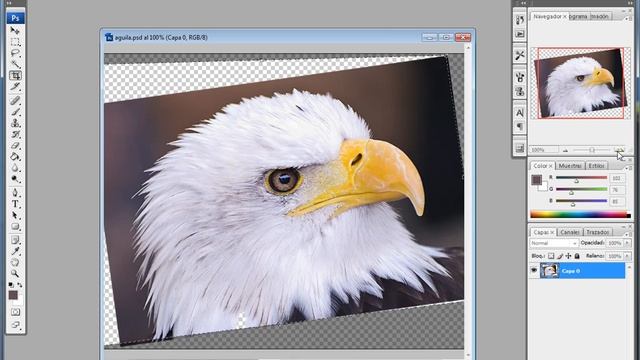Image resolution: width=640 pixels, height=360 pixels.
Task: Change the screen mode button
Action: tap(16, 325)
